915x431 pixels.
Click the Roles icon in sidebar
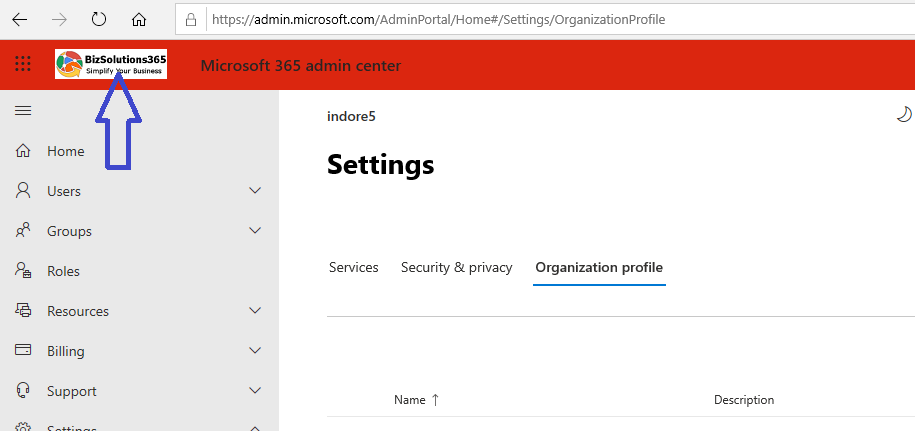[23, 271]
